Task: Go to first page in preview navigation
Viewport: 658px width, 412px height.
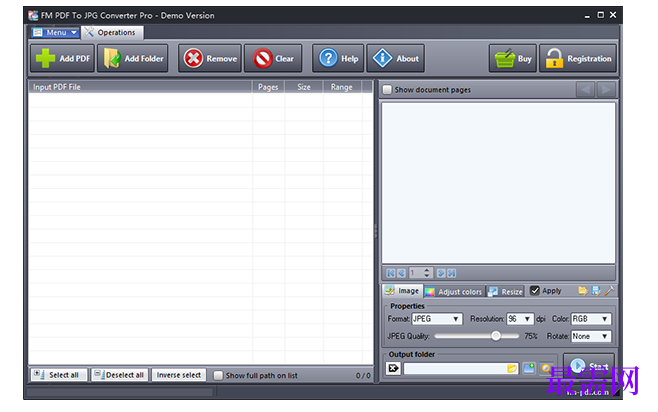Action: tap(391, 273)
